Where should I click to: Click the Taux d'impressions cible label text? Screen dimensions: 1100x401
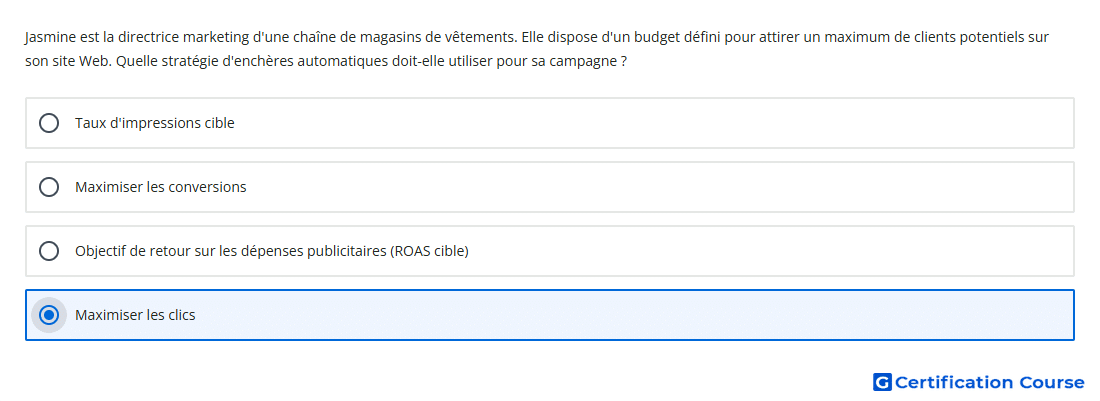point(155,123)
